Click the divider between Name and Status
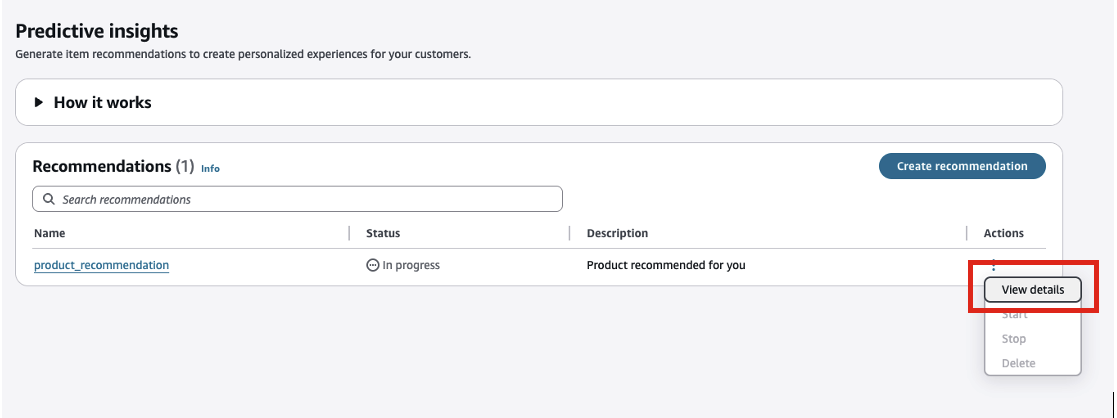 pos(349,233)
